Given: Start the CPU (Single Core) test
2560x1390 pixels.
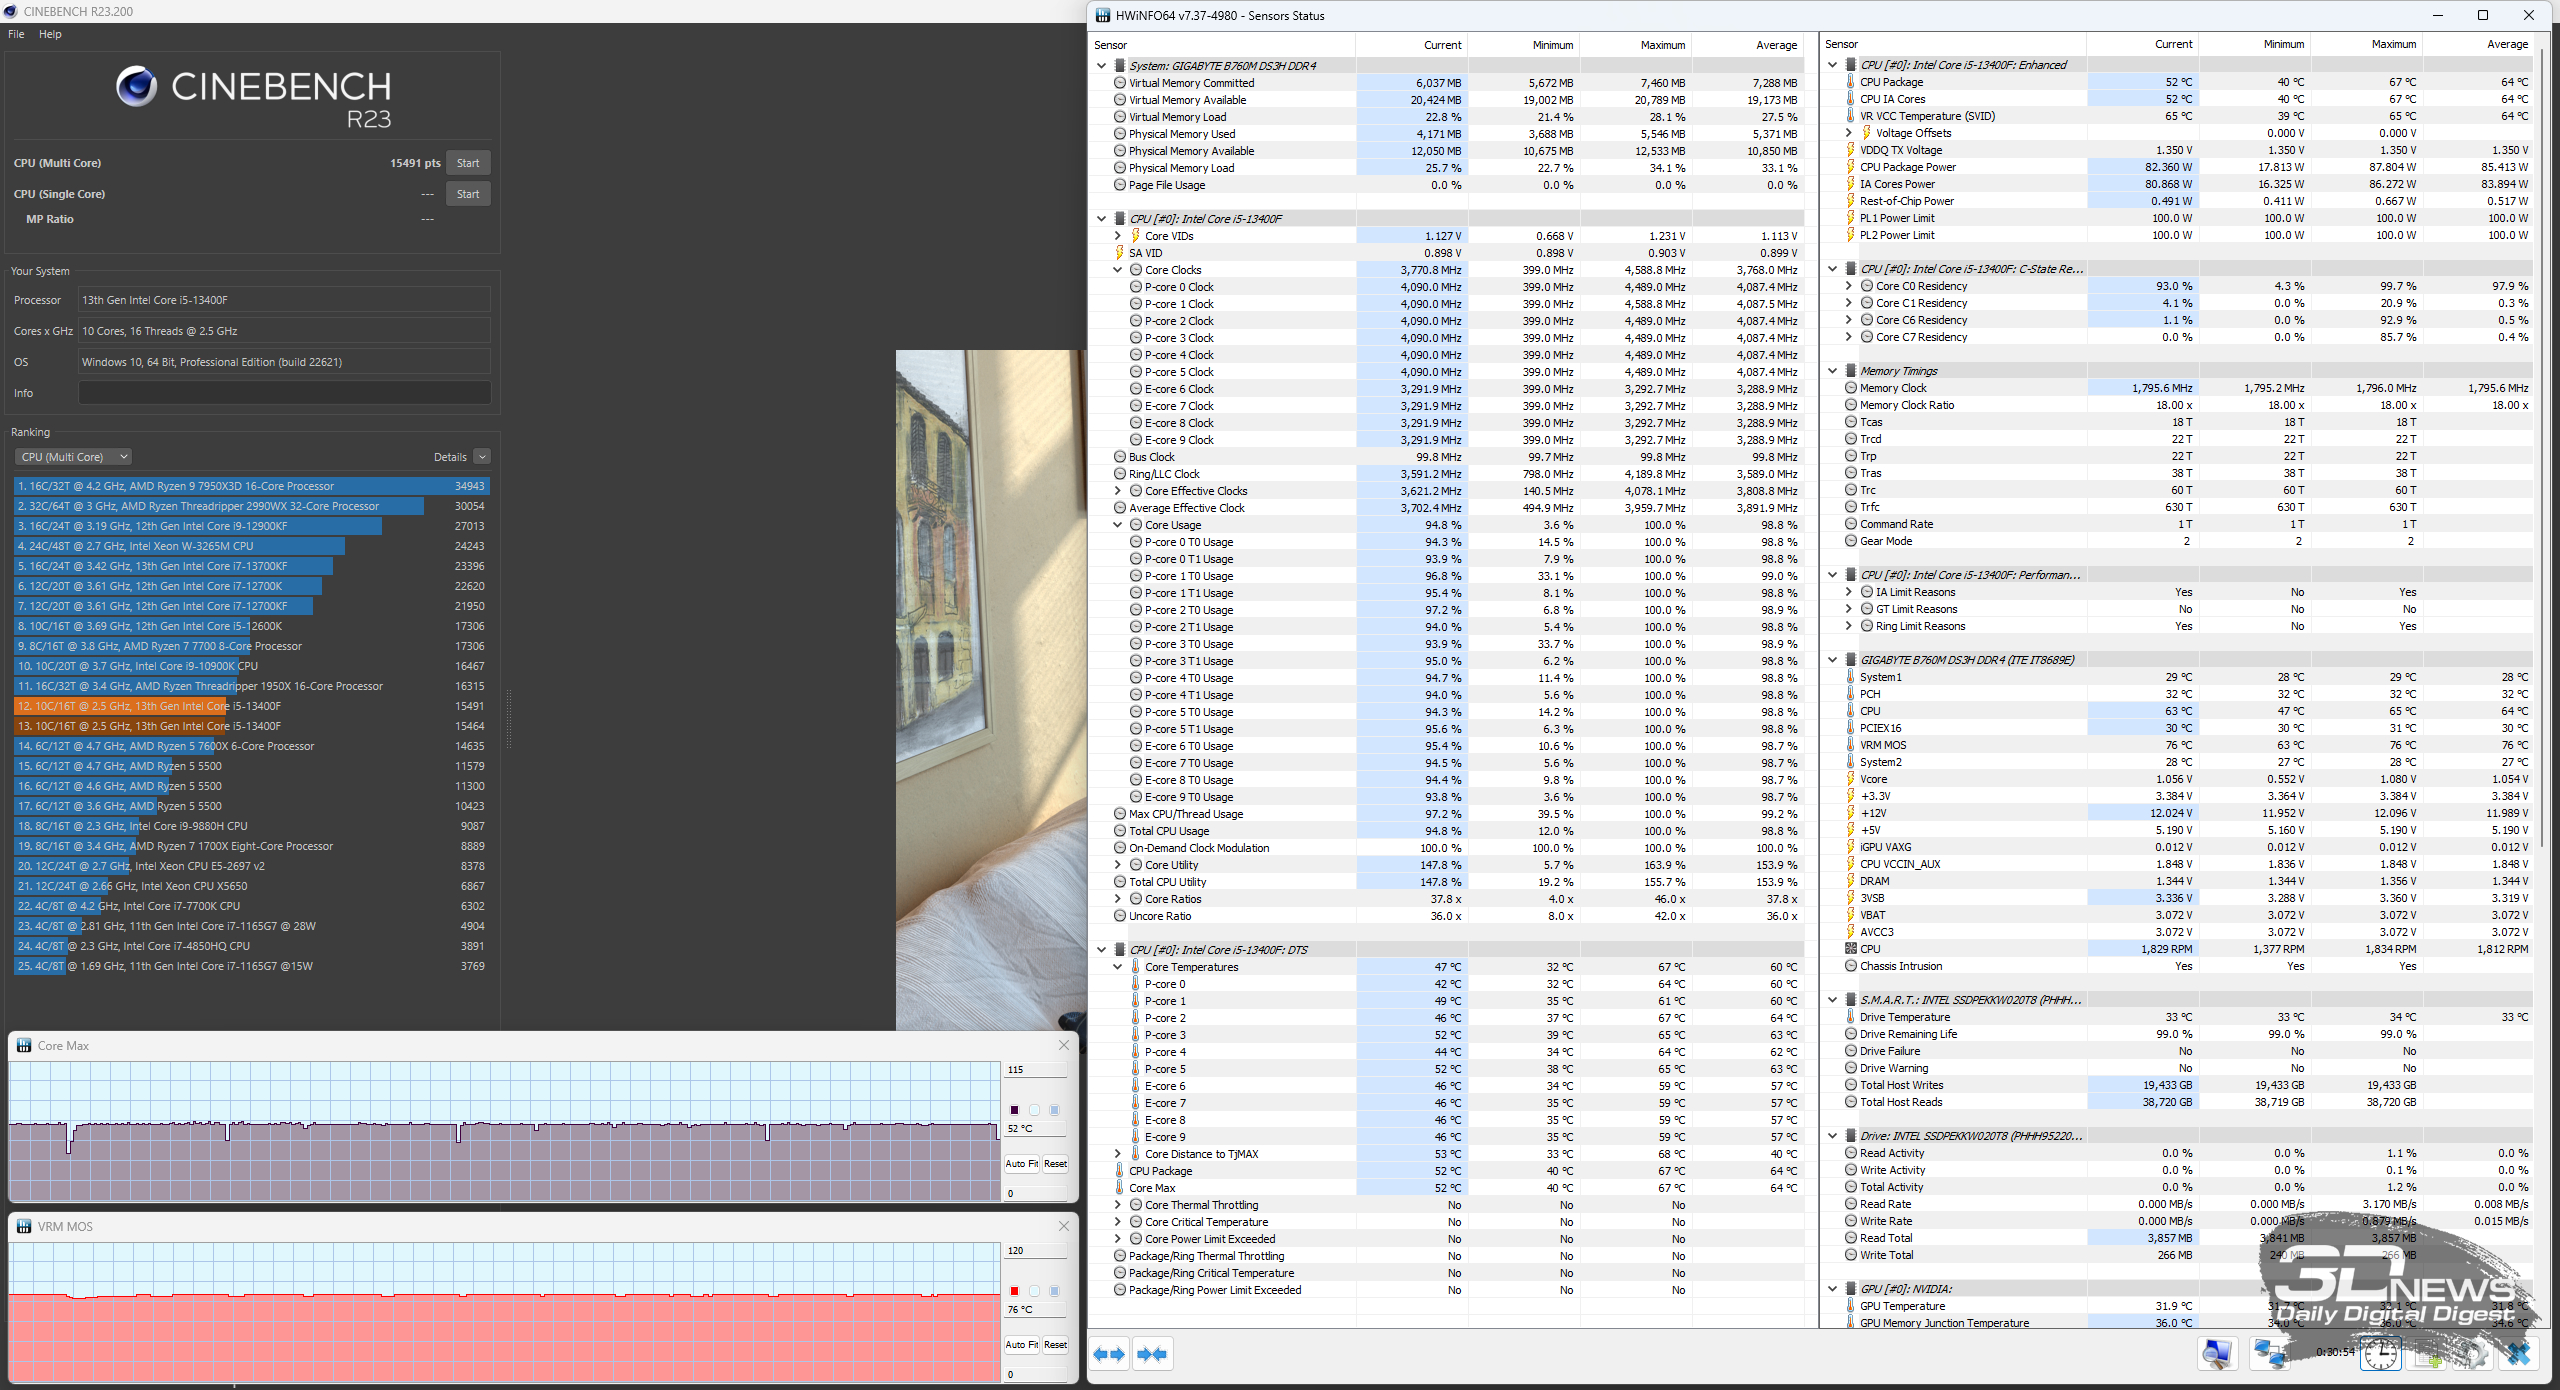Looking at the screenshot, I should (x=468, y=194).
